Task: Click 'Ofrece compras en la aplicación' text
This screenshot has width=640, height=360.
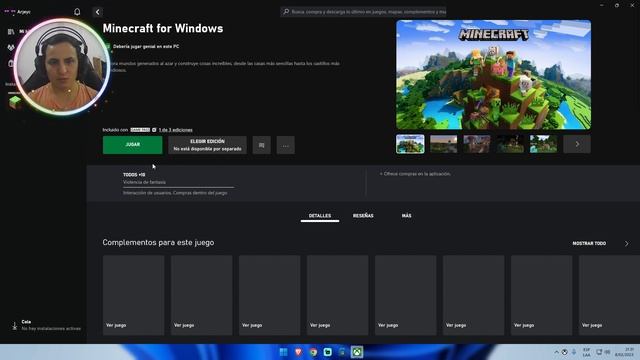Action: tap(416, 174)
